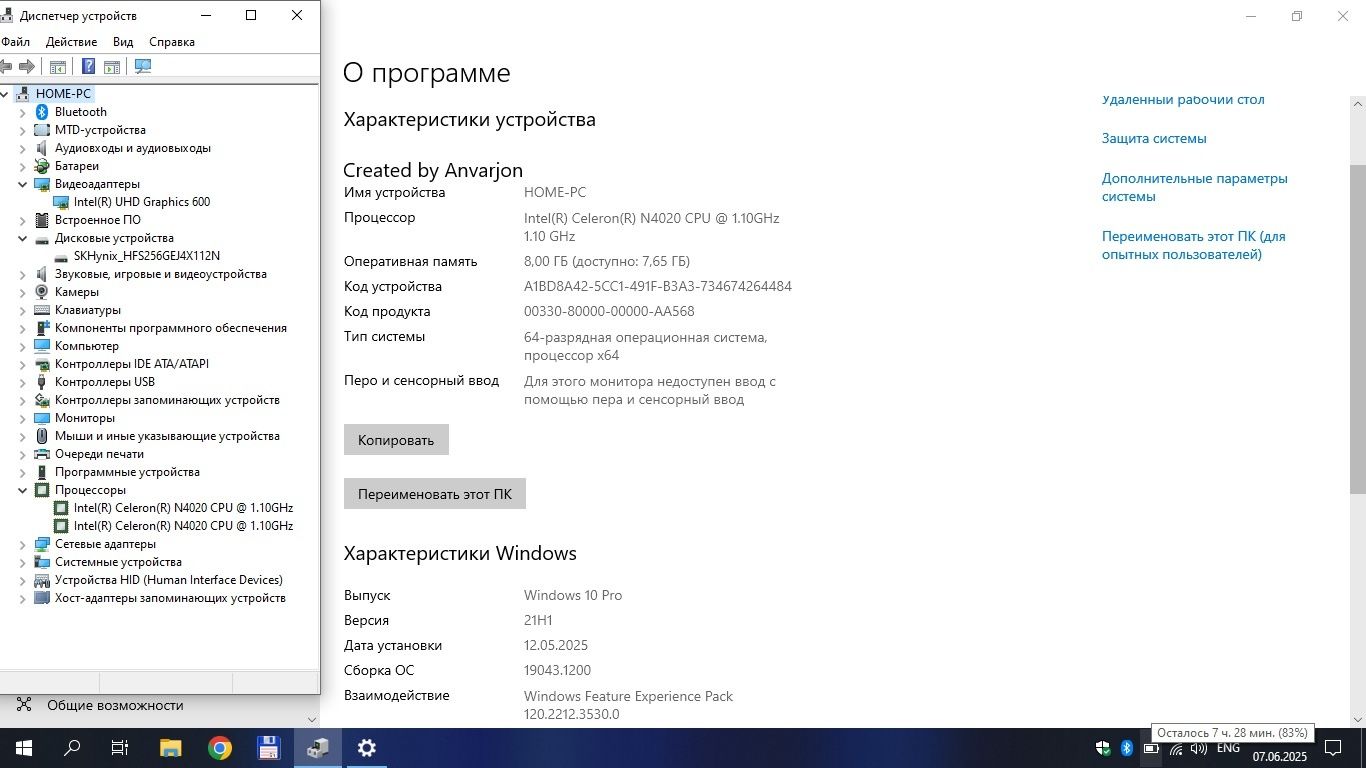Collapse the HOME-PC root node
The width and height of the screenshot is (1366, 768).
6,94
